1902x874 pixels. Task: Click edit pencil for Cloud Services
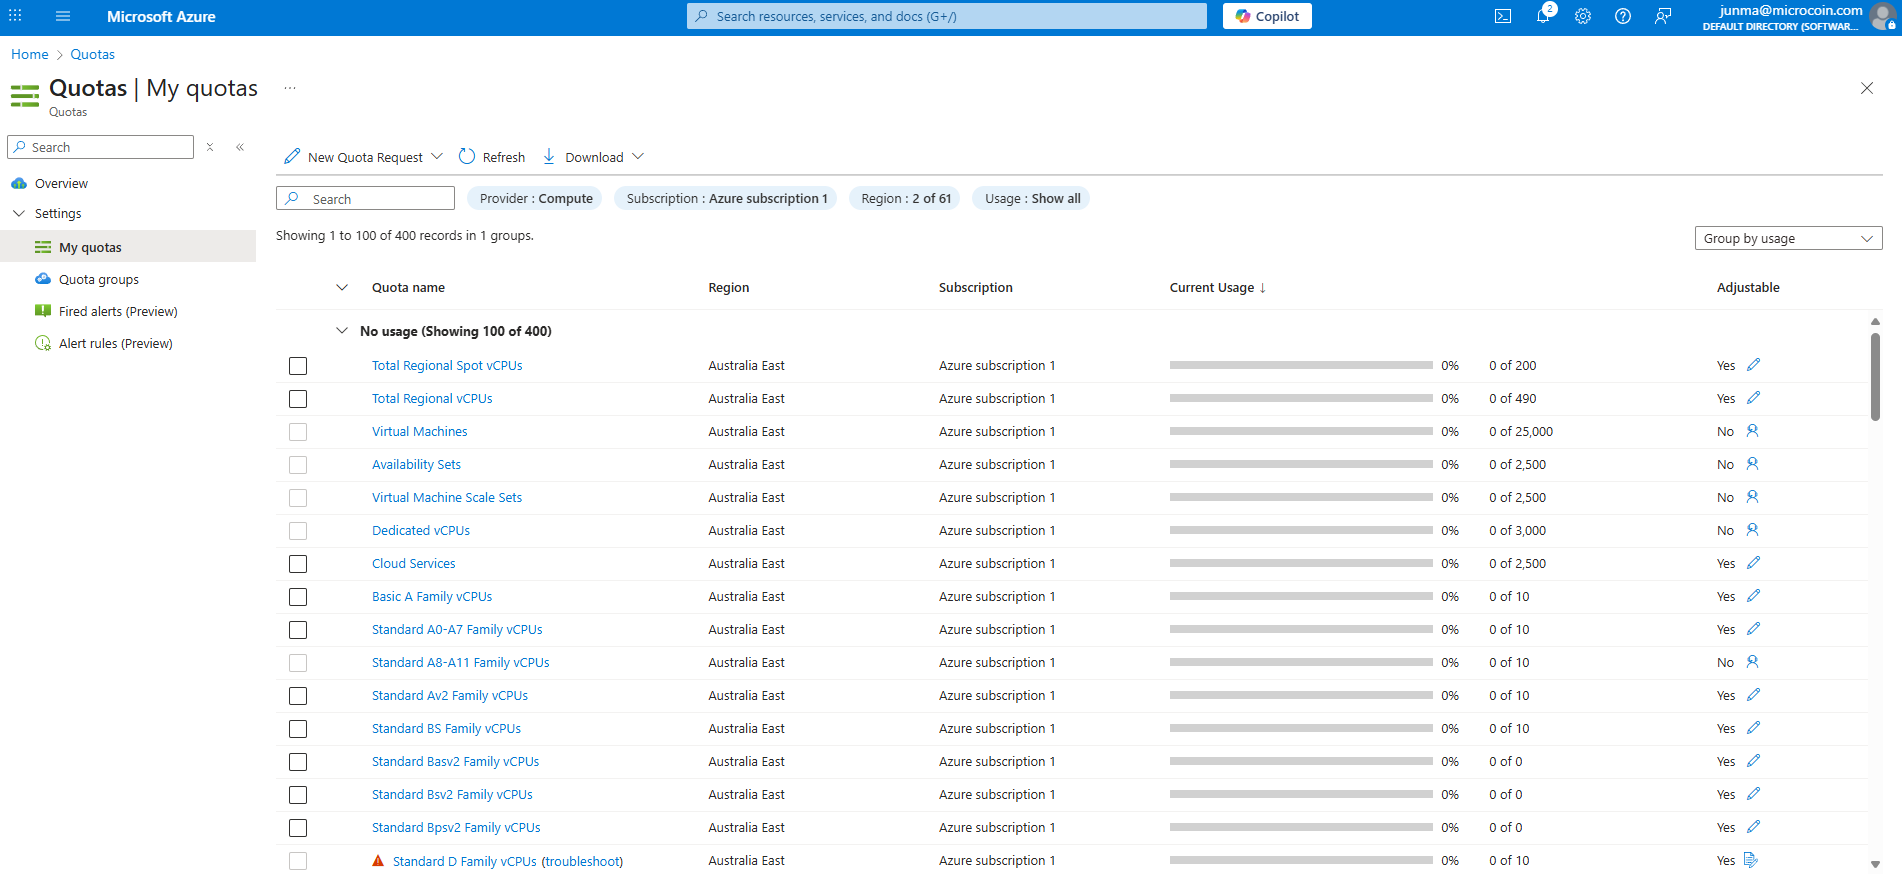pyautogui.click(x=1753, y=563)
